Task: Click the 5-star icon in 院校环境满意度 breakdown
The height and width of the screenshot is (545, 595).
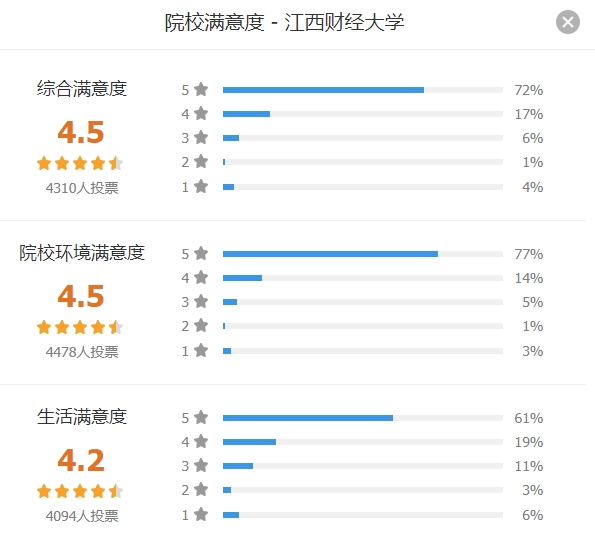Action: [x=201, y=254]
